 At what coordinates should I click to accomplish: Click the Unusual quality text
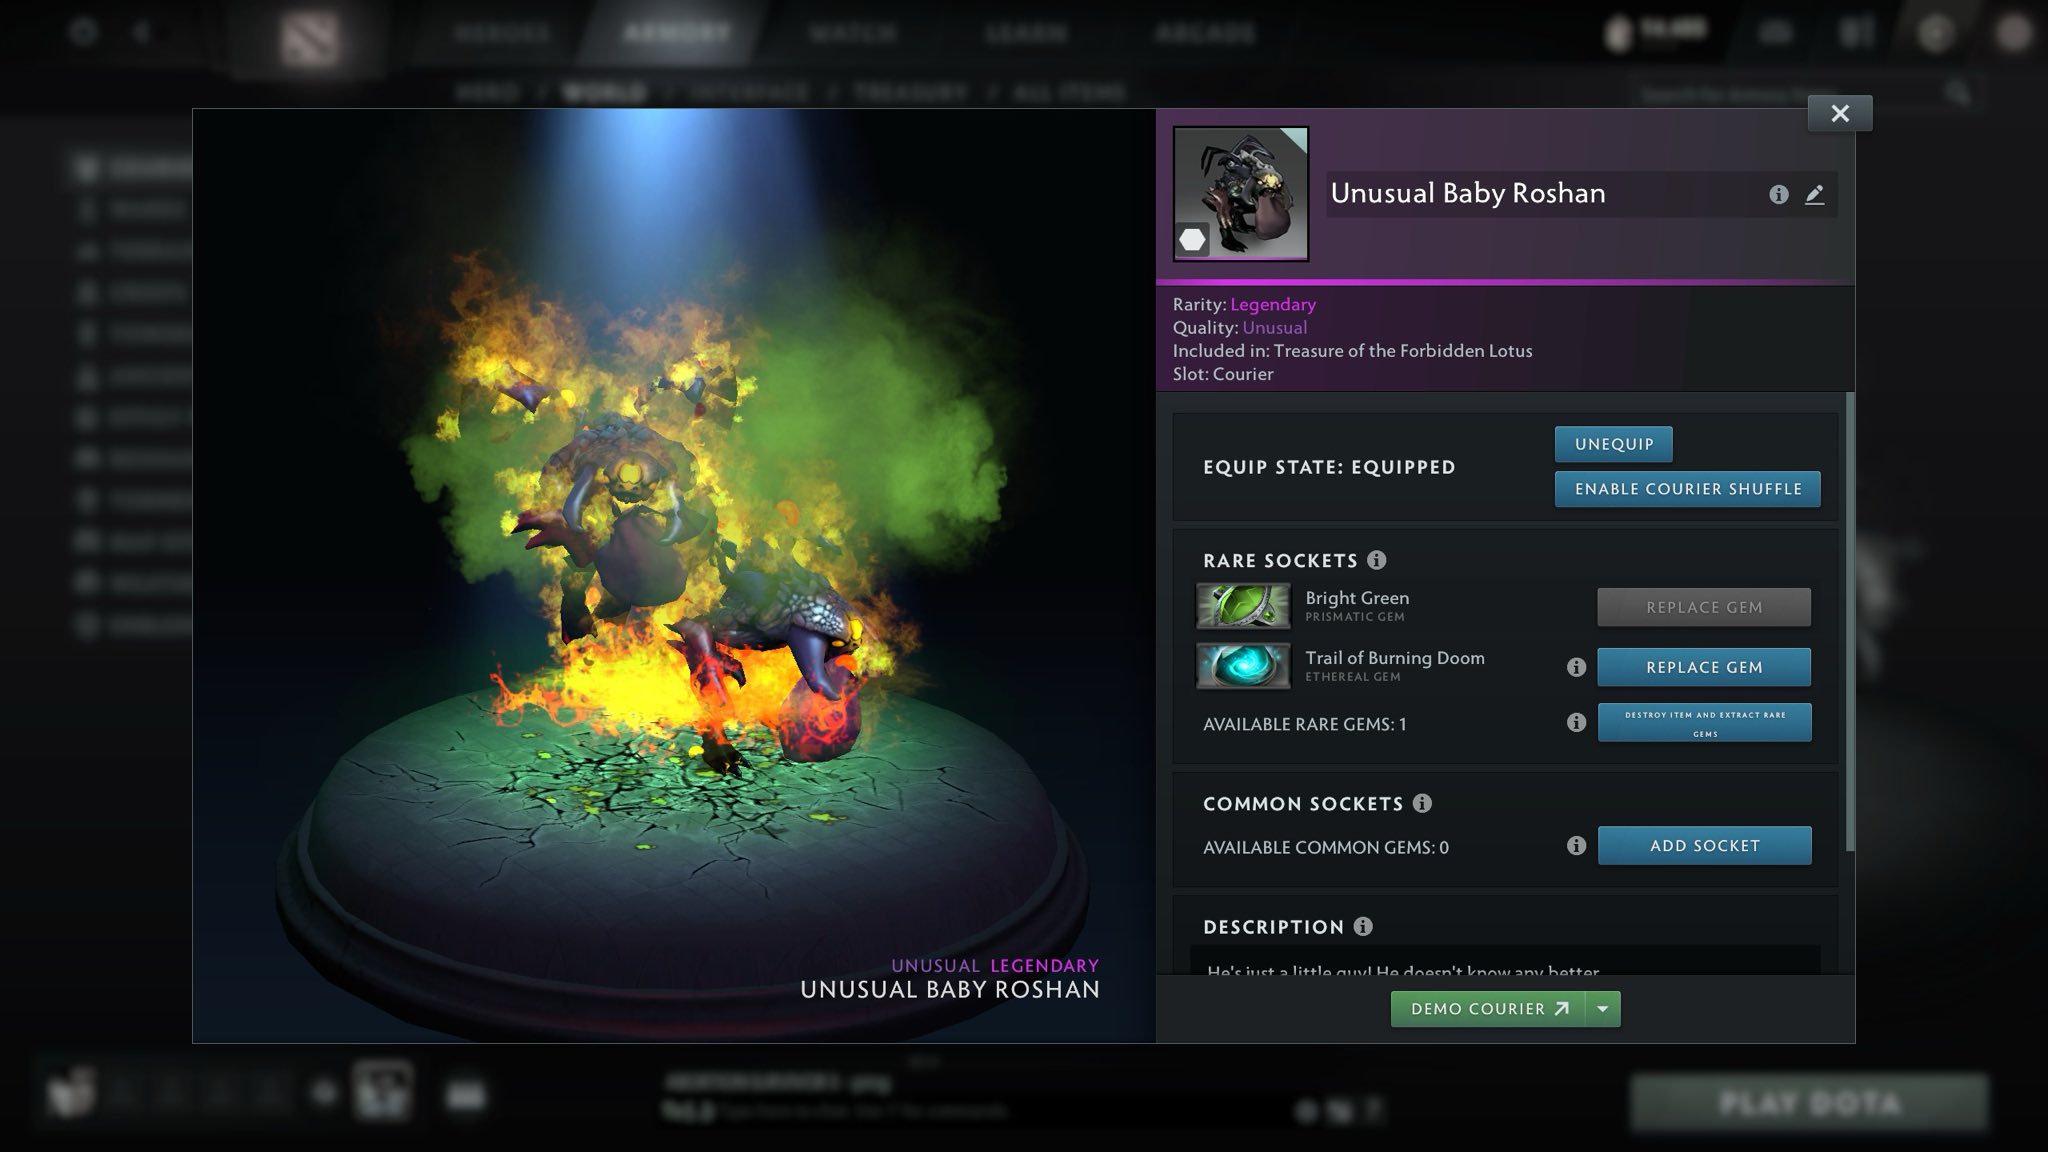(1275, 327)
